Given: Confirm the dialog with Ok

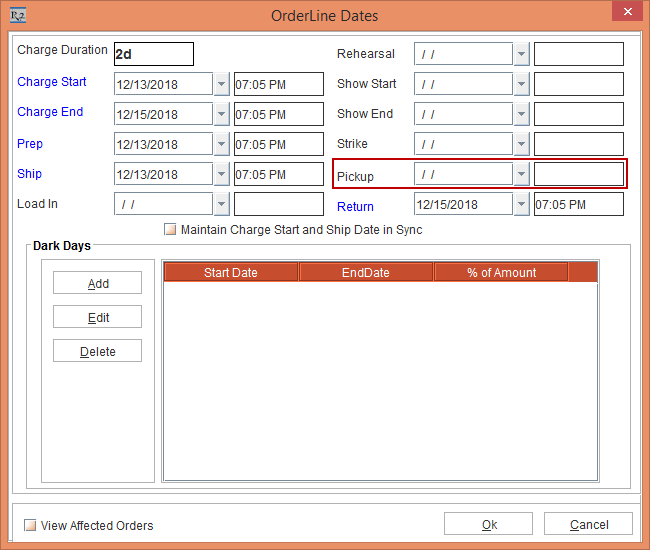Looking at the screenshot, I should tap(488, 525).
